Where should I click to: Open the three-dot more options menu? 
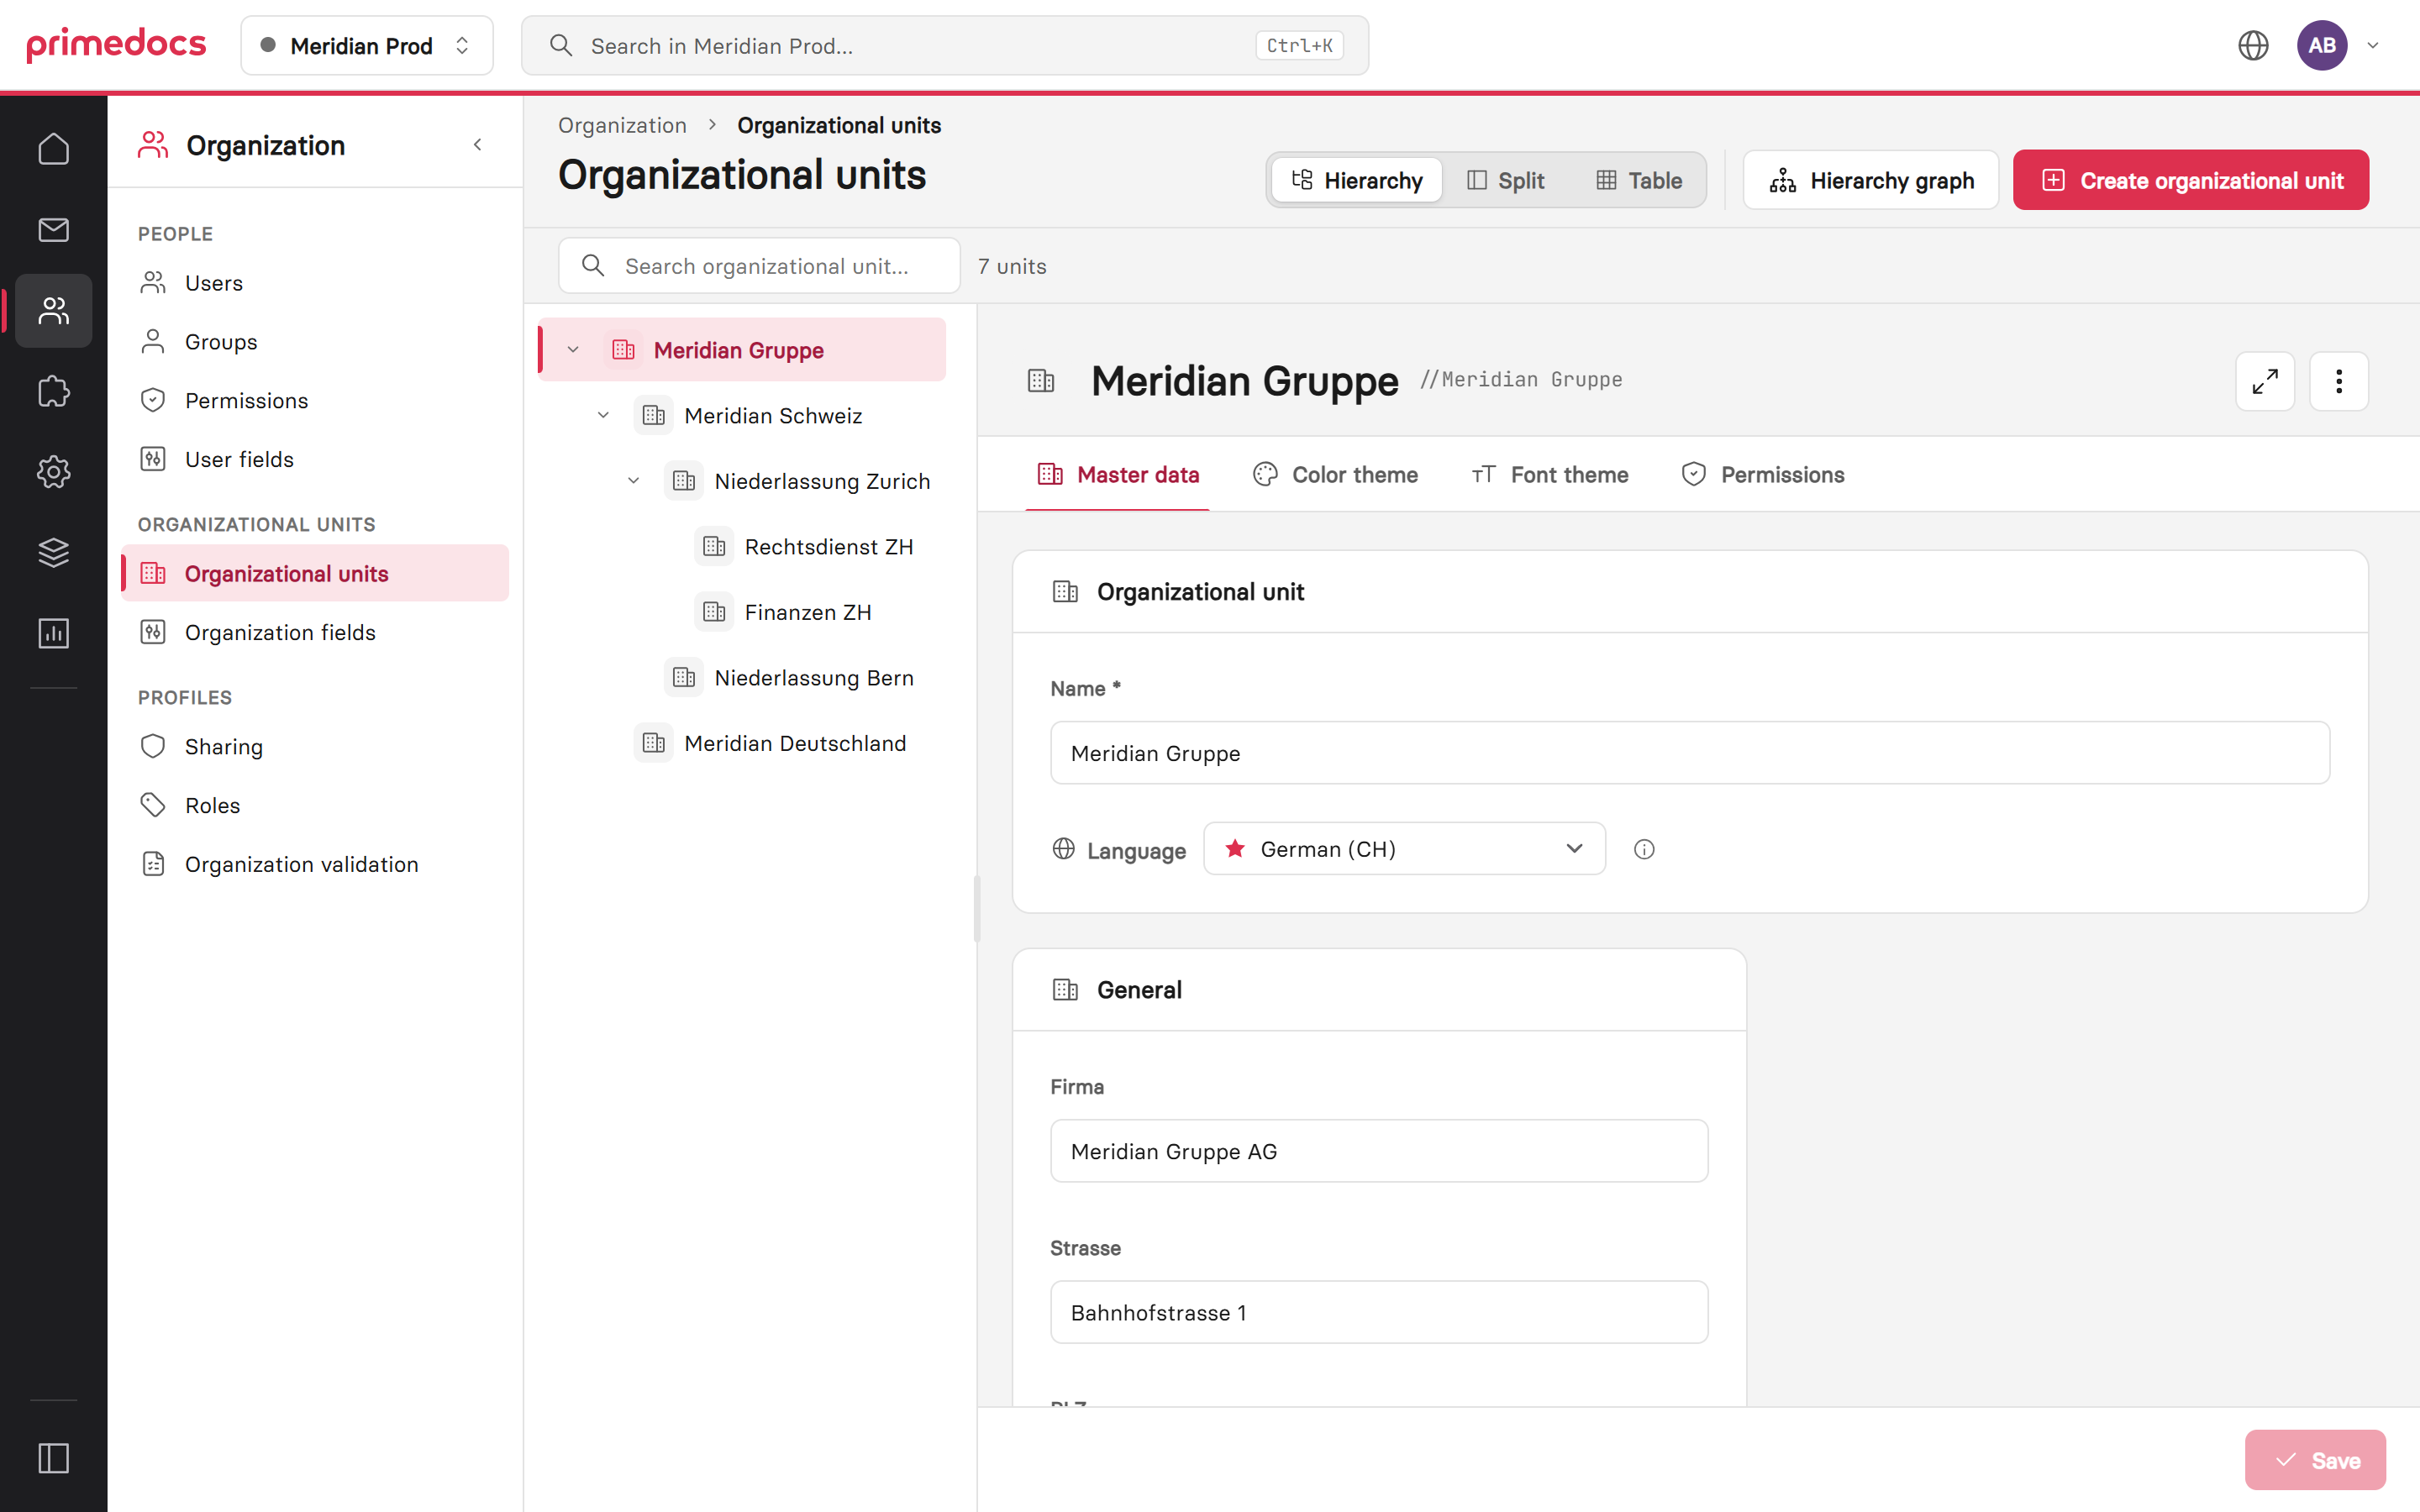tap(2339, 381)
